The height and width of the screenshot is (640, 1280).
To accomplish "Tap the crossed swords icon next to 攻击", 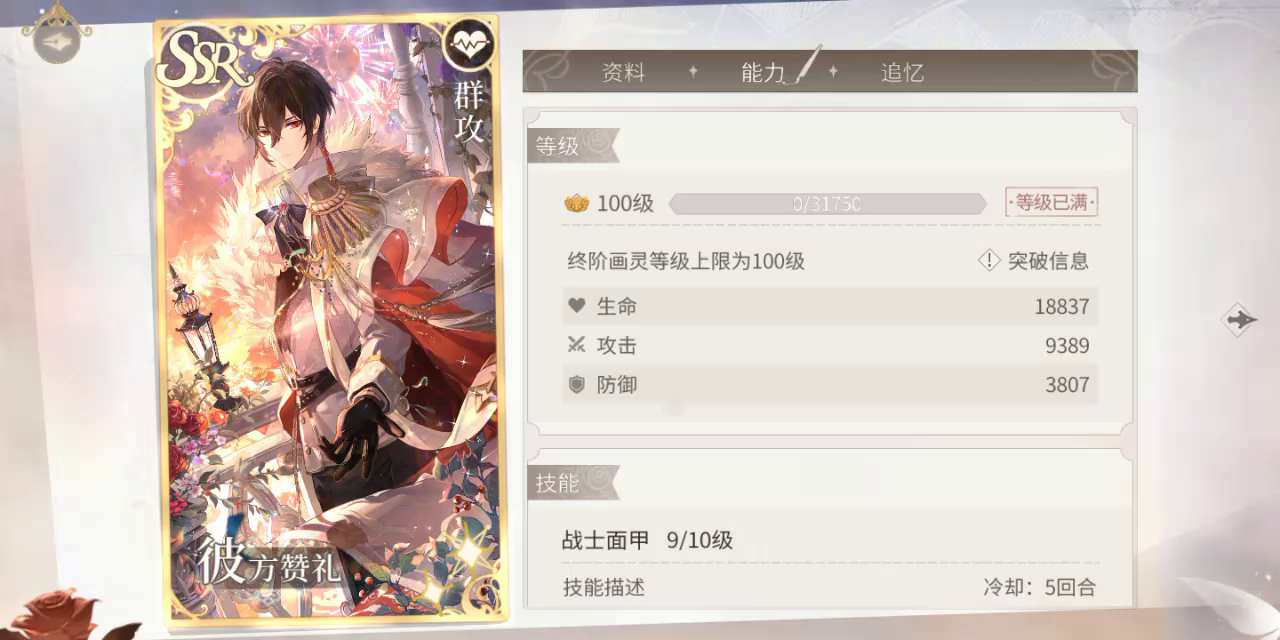I will pyautogui.click(x=576, y=345).
